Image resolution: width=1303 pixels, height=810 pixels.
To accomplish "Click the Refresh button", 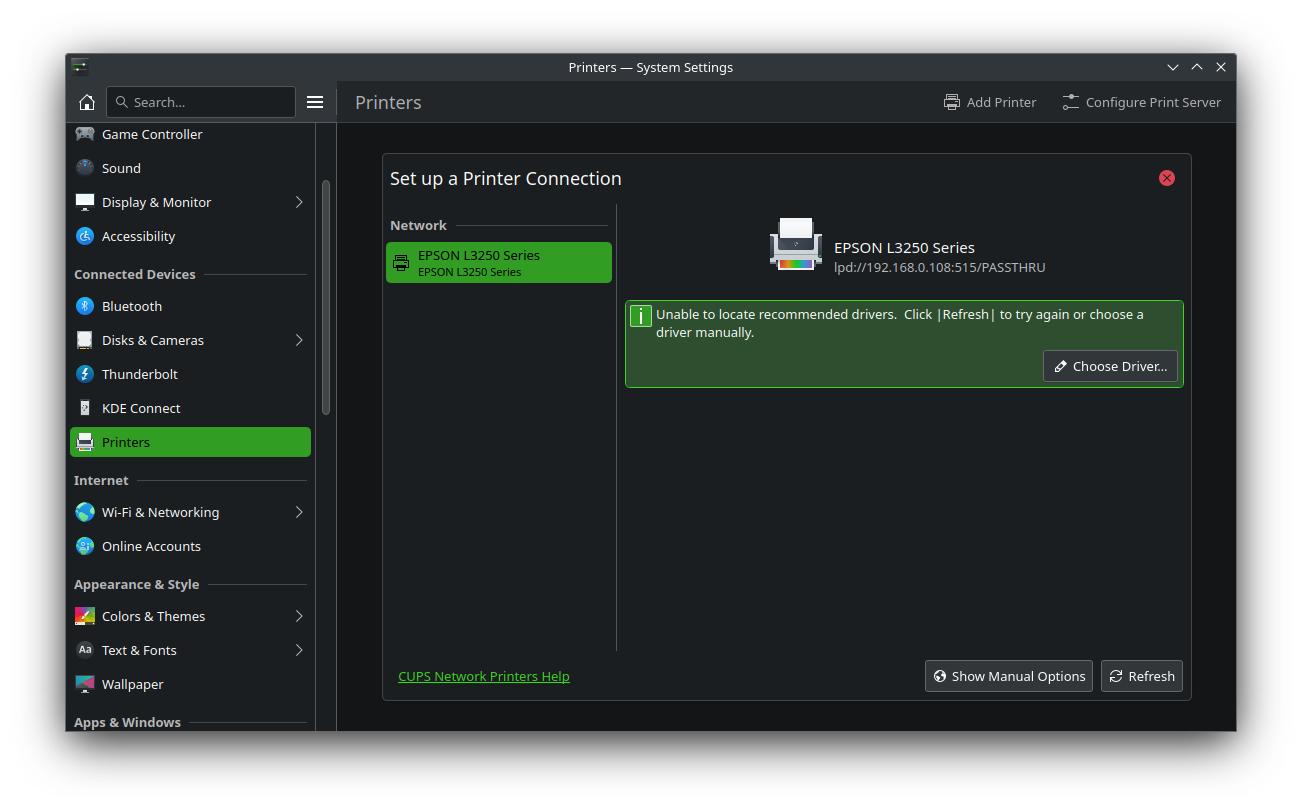I will [x=1142, y=676].
